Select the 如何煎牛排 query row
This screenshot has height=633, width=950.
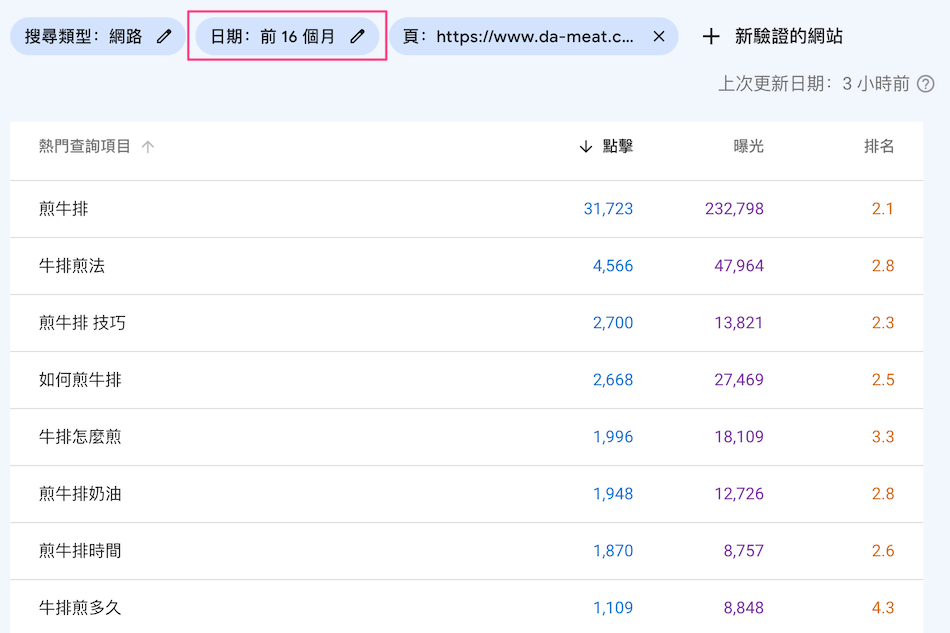(80, 380)
